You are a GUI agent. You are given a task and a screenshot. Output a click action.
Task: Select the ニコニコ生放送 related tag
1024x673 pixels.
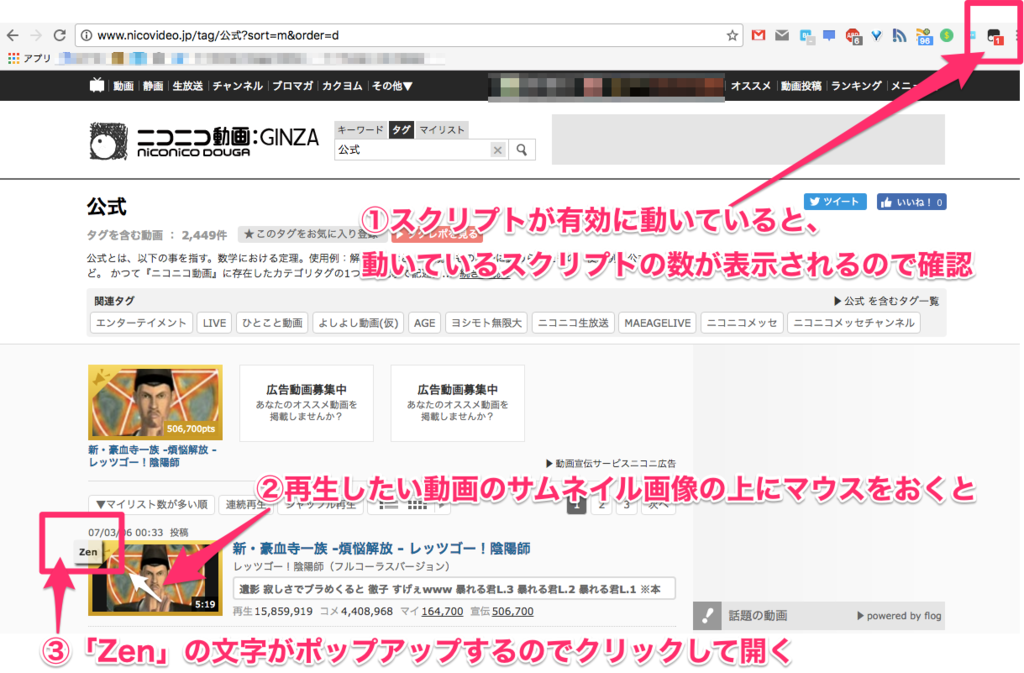click(x=573, y=323)
